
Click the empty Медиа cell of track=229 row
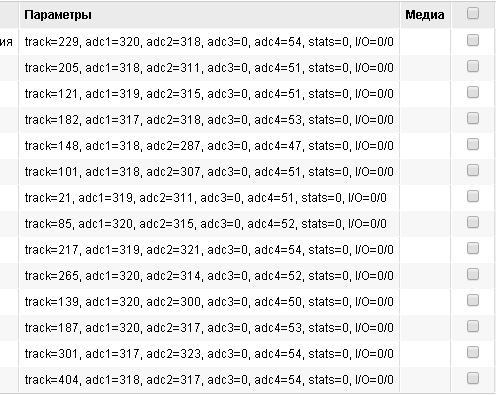[425, 42]
